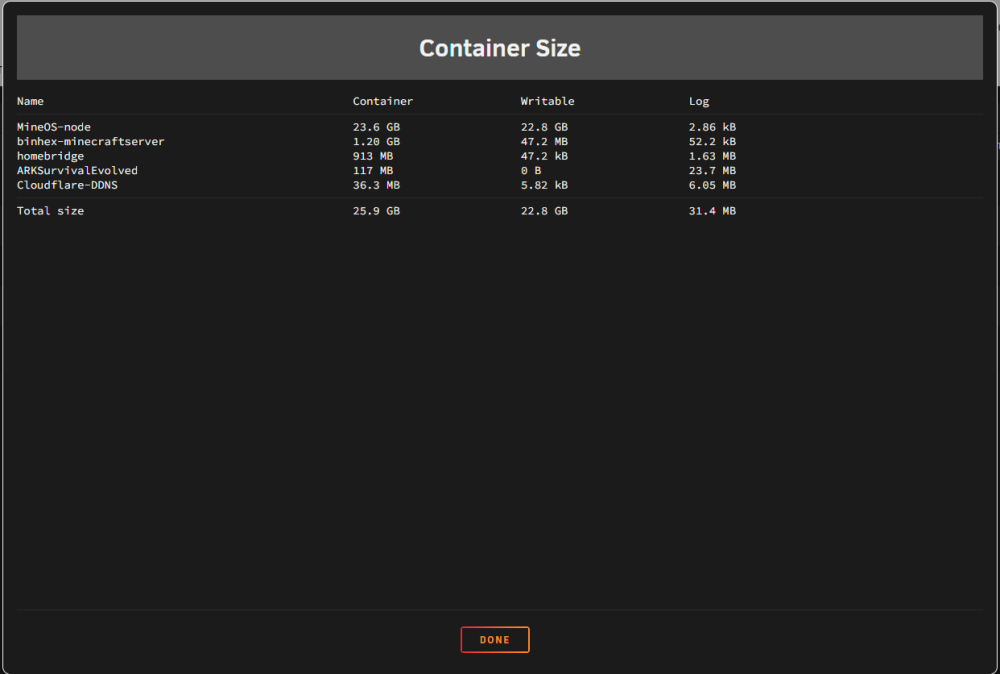The image size is (1000, 674).
Task: Select total log size 31.4 MB
Action: click(712, 211)
